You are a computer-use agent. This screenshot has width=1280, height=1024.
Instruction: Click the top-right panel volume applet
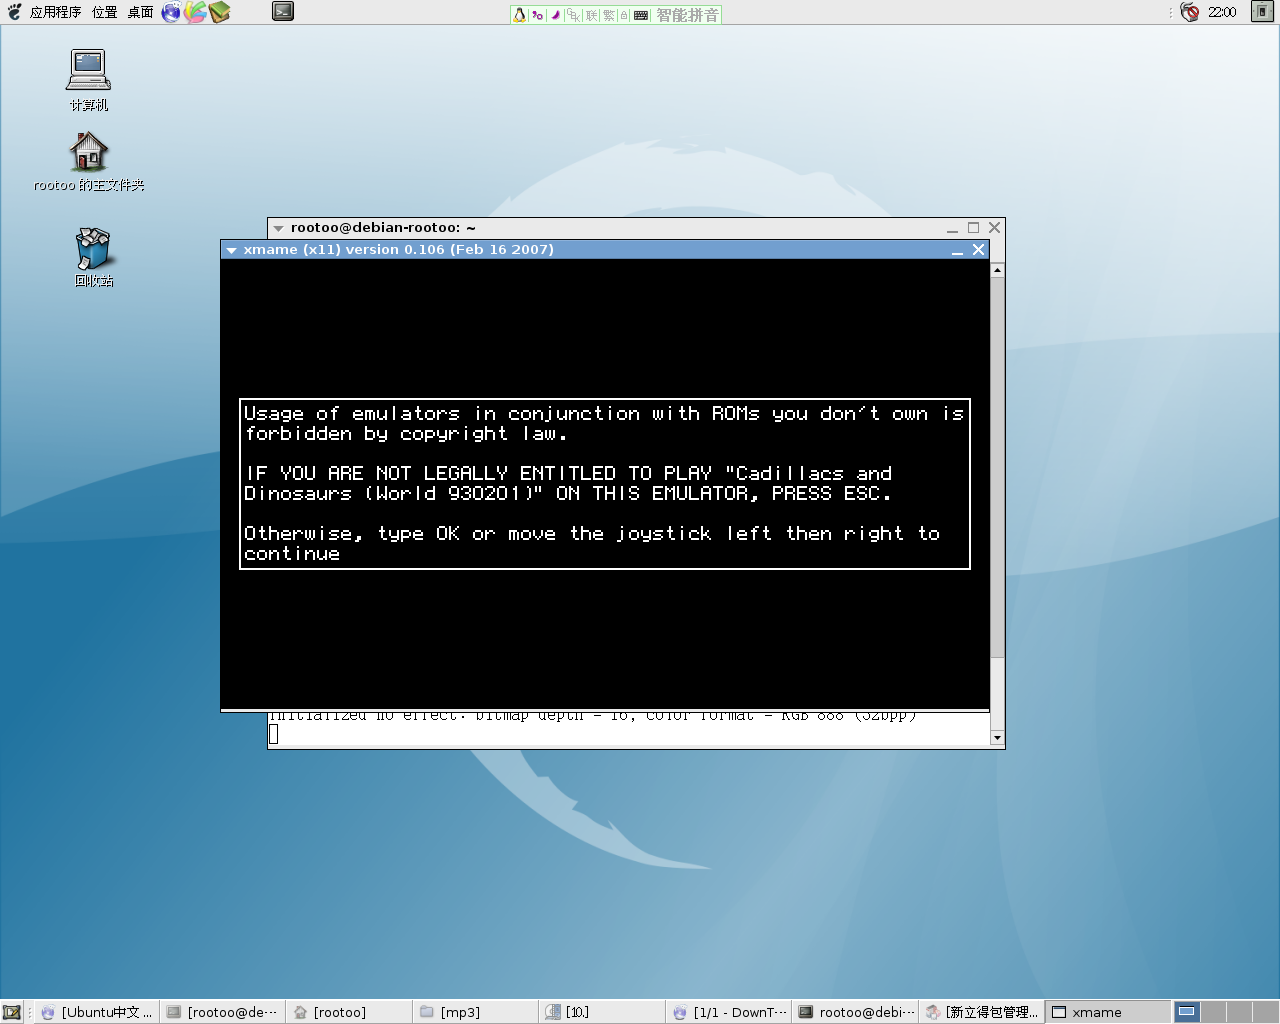[x=1262, y=12]
